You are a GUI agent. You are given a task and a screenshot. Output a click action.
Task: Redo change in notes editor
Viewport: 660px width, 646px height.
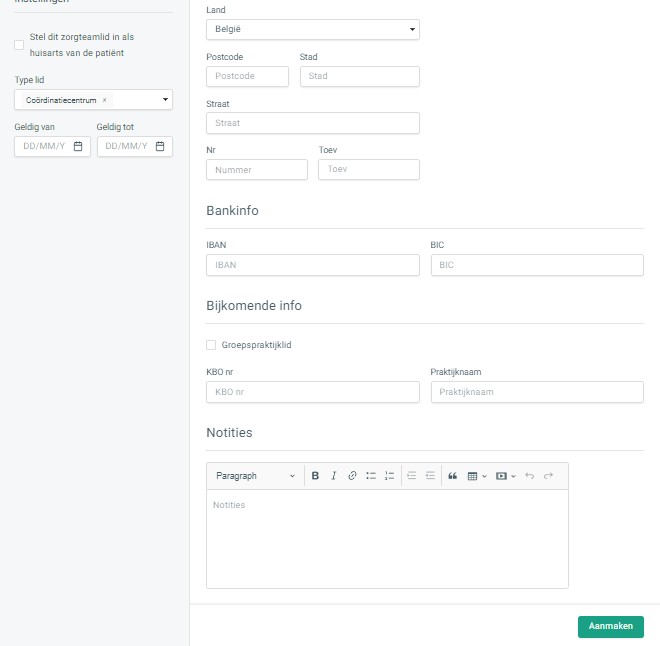coord(548,476)
